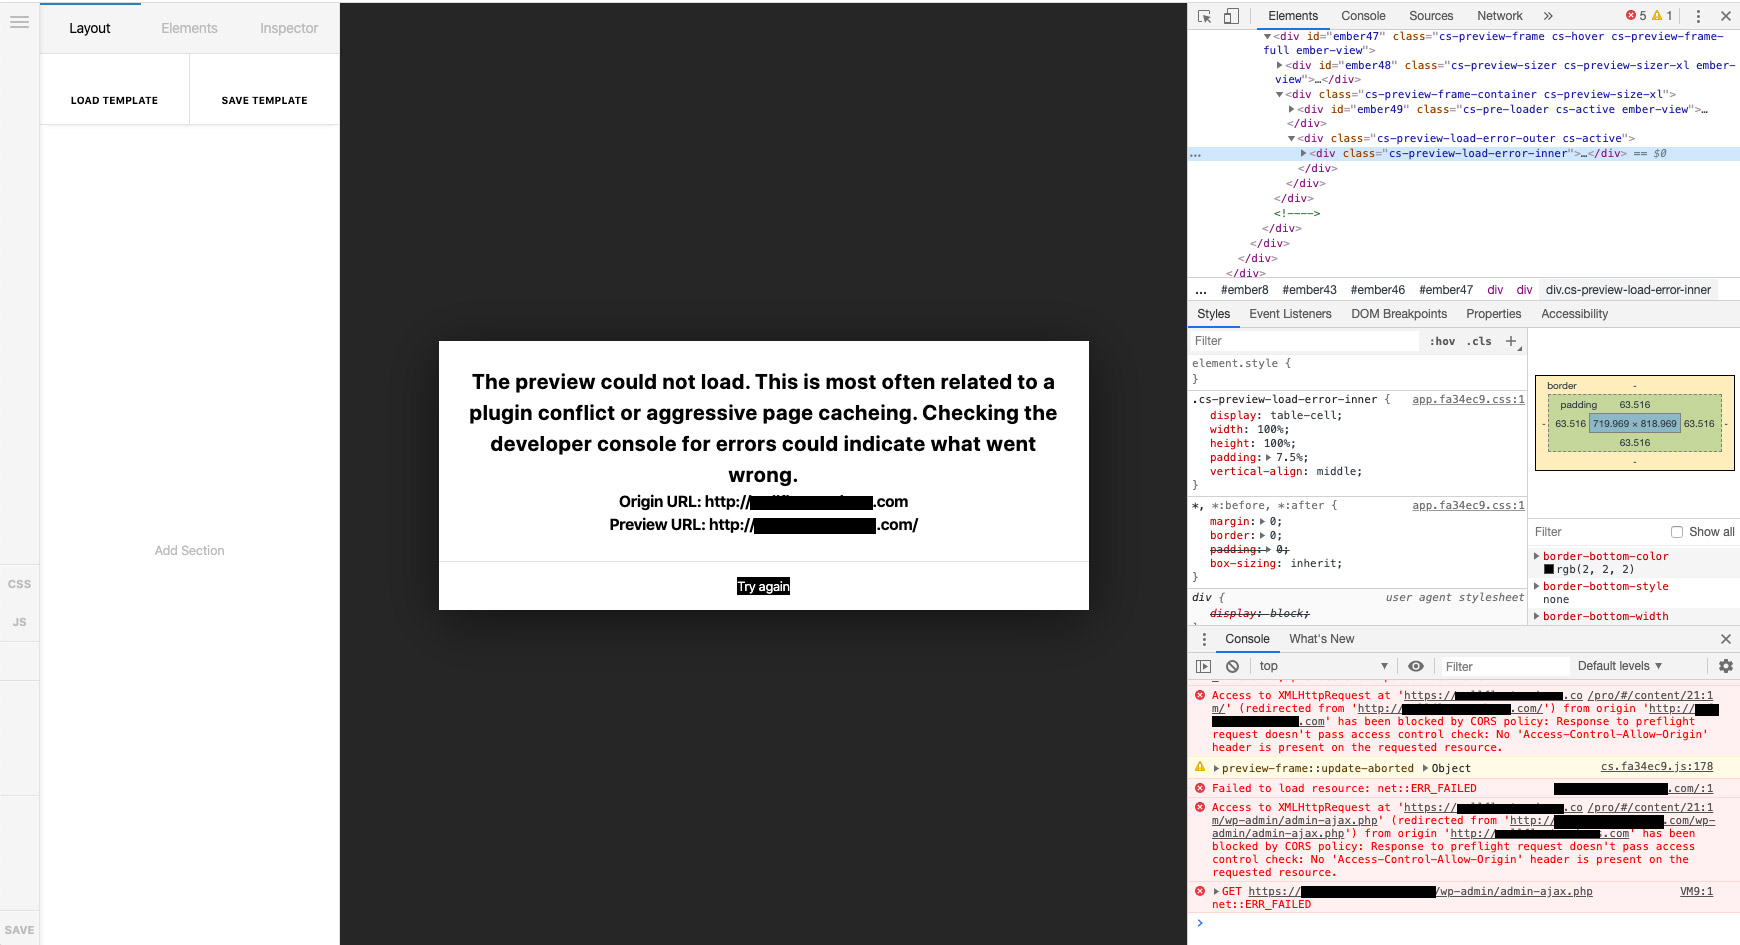Image resolution: width=1740 pixels, height=945 pixels.
Task: Open console settings gear
Action: [x=1725, y=666]
